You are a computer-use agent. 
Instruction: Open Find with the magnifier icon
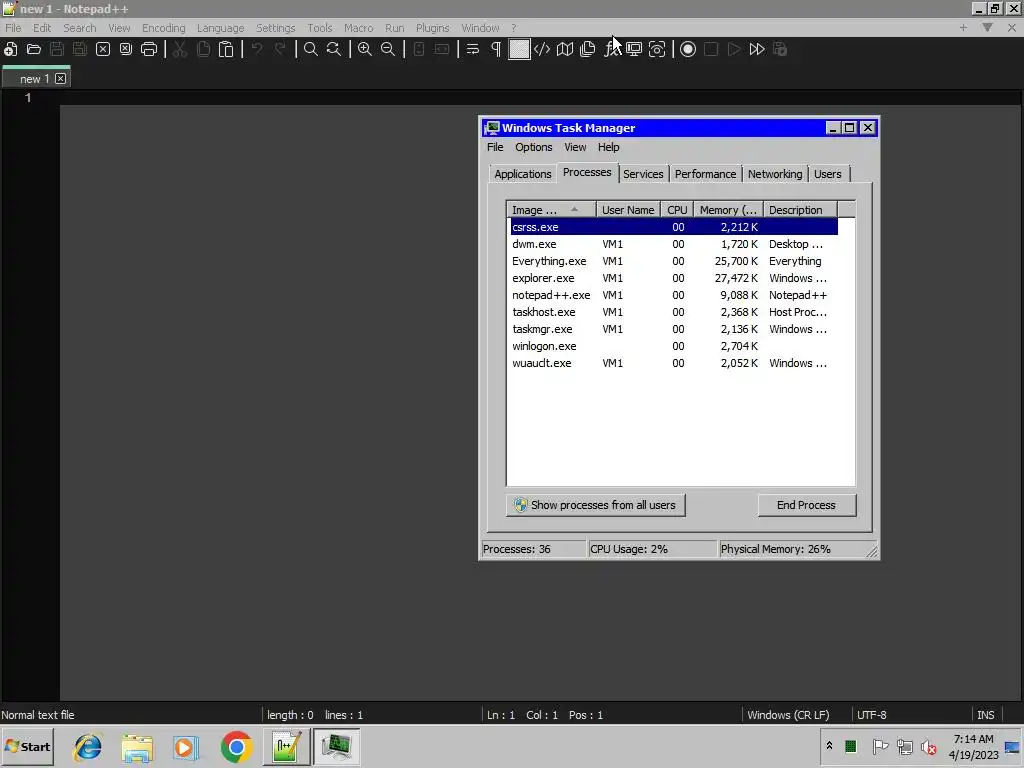click(311, 49)
